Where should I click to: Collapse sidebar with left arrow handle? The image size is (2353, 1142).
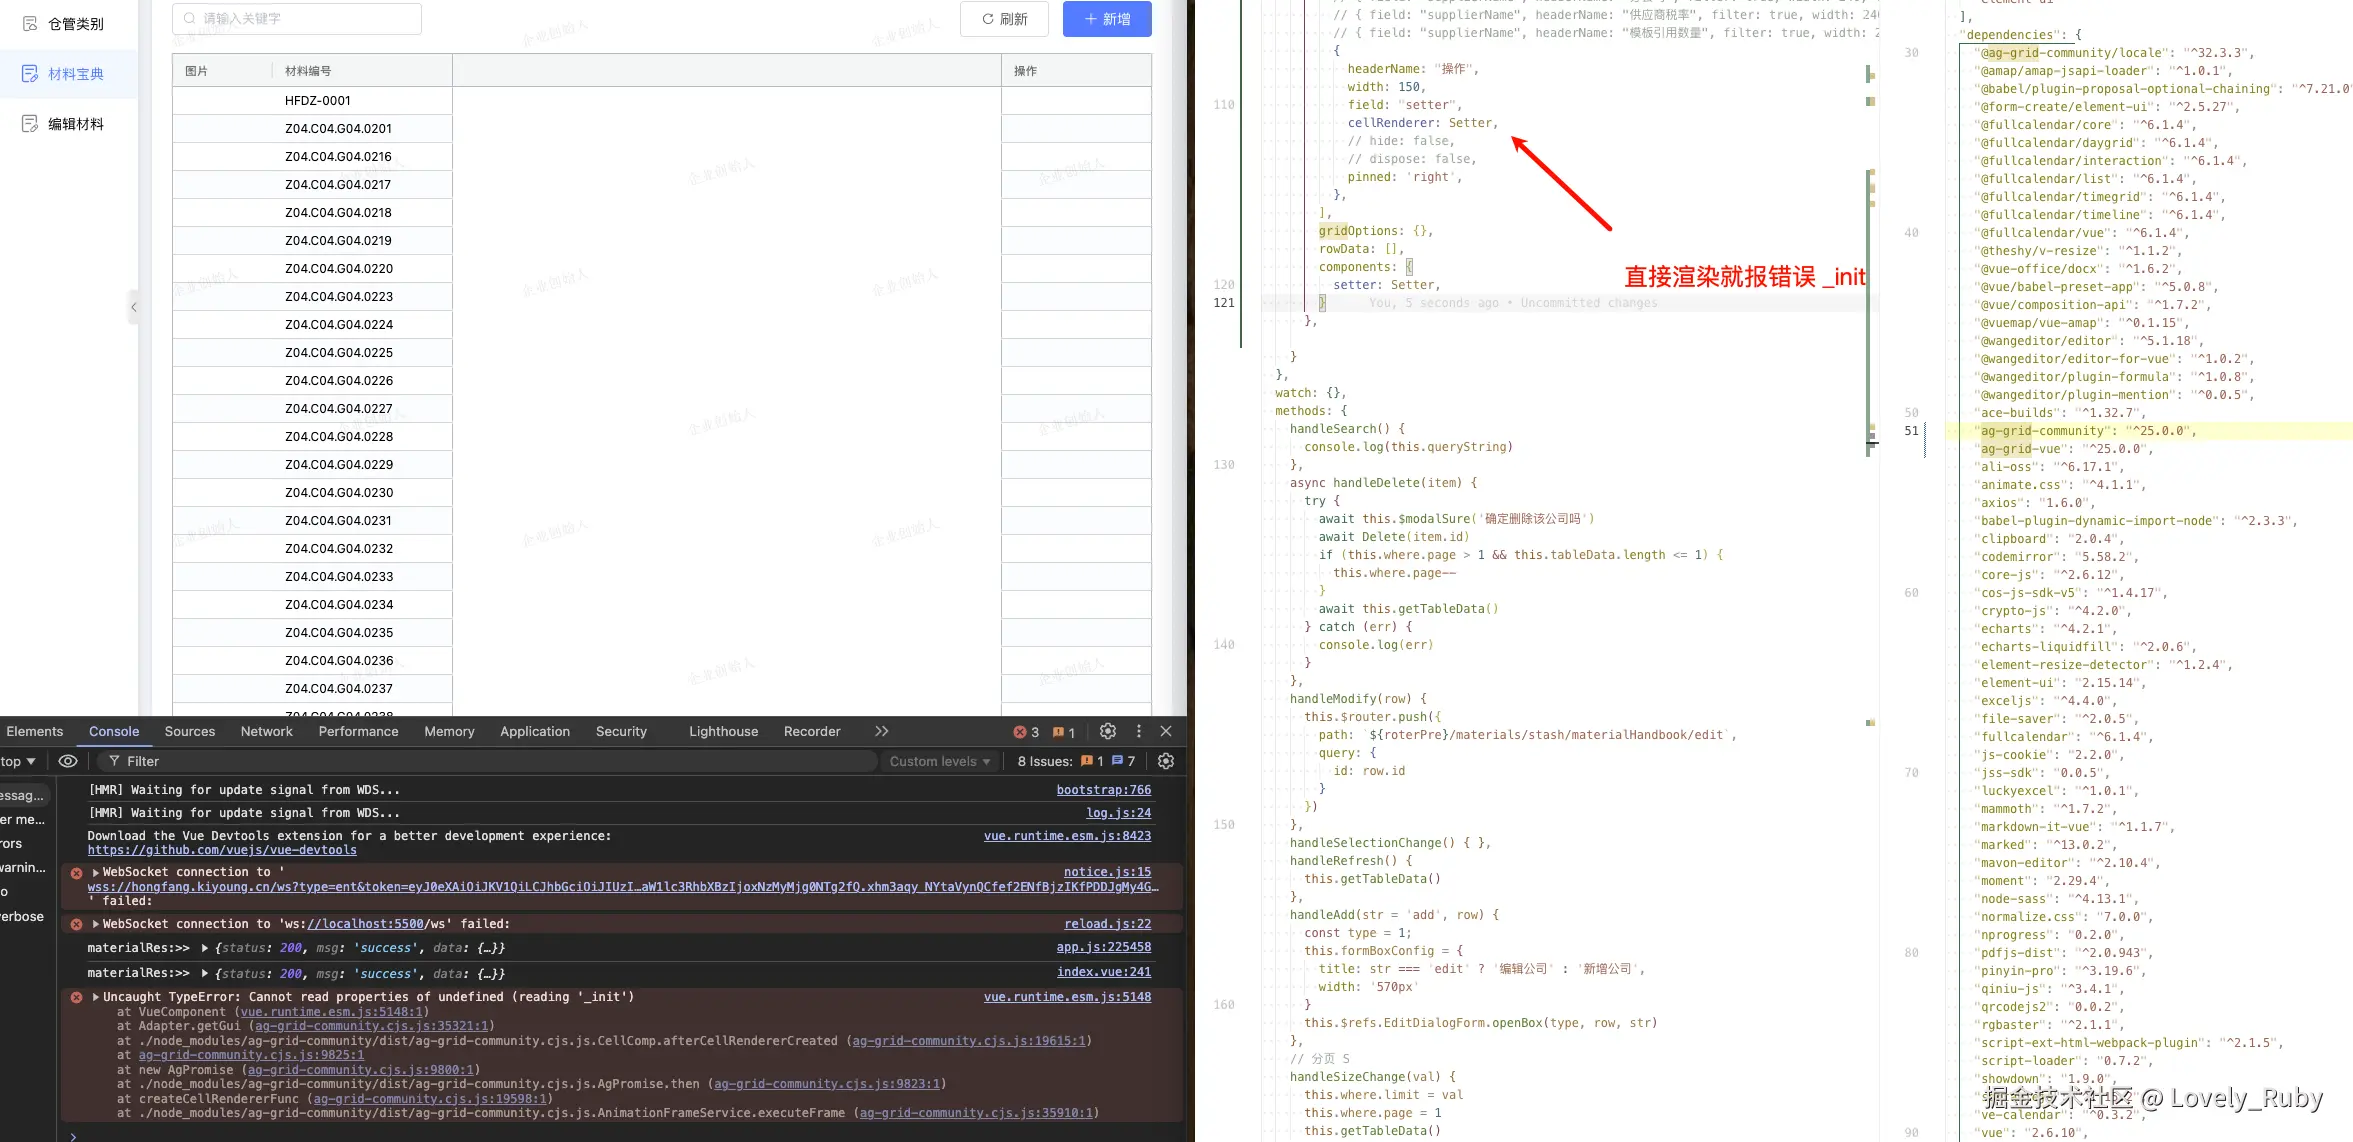pos(133,307)
